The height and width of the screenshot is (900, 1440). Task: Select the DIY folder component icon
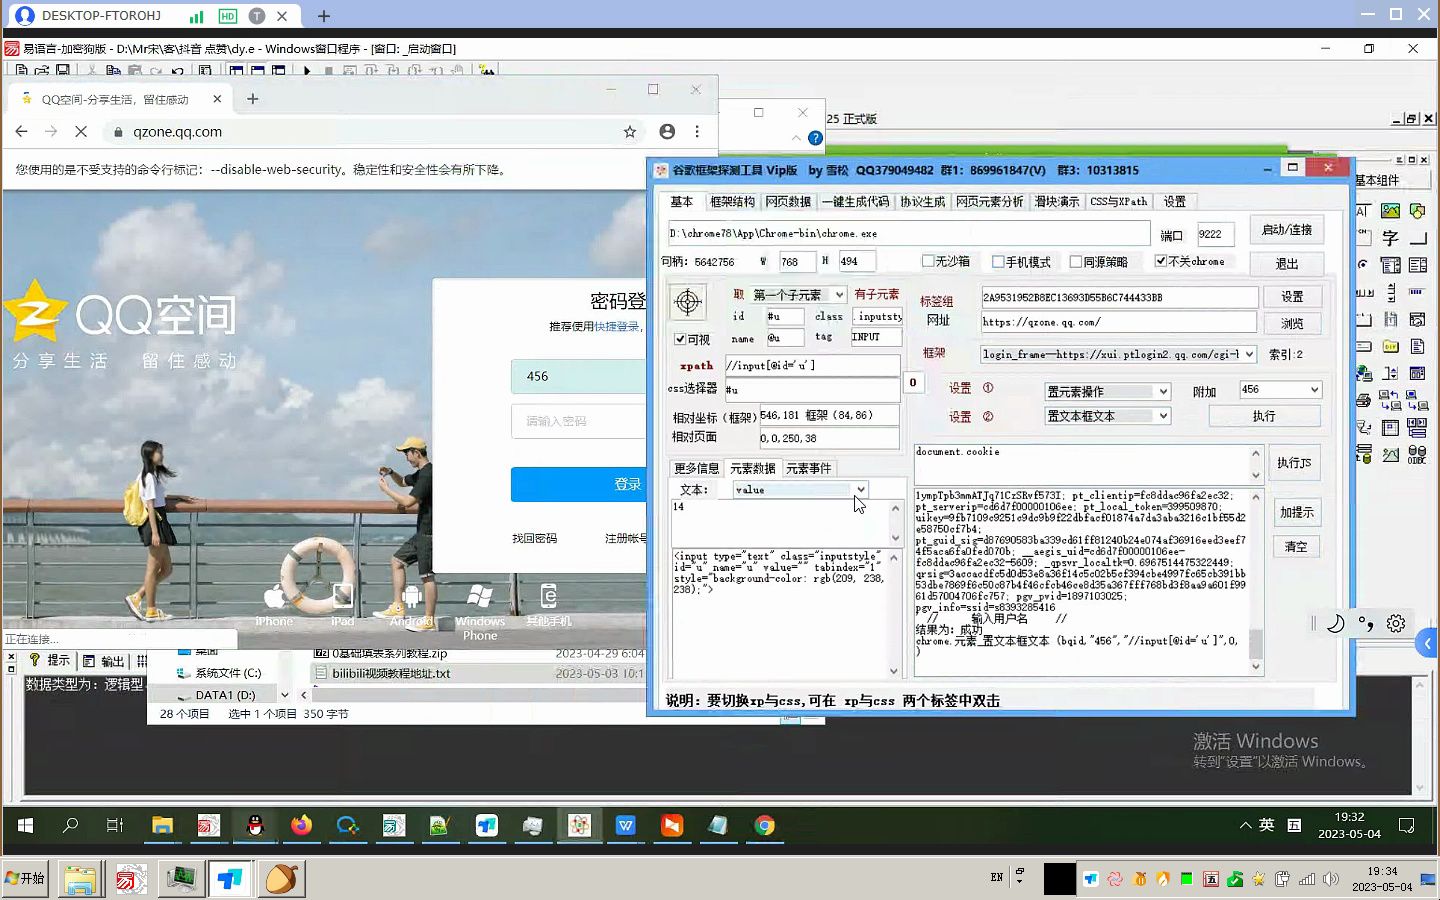1390,346
